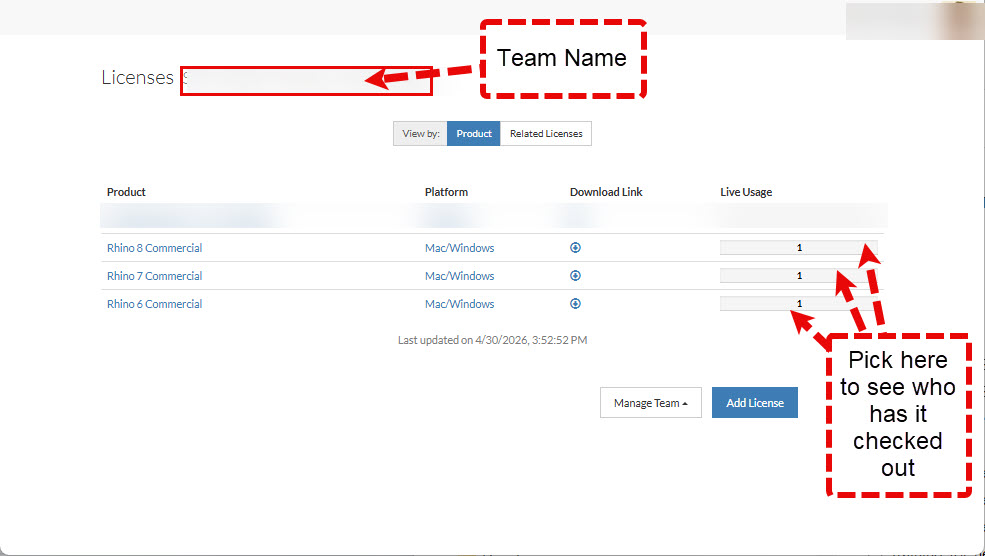Click the Live Usage column header

pyautogui.click(x=746, y=192)
